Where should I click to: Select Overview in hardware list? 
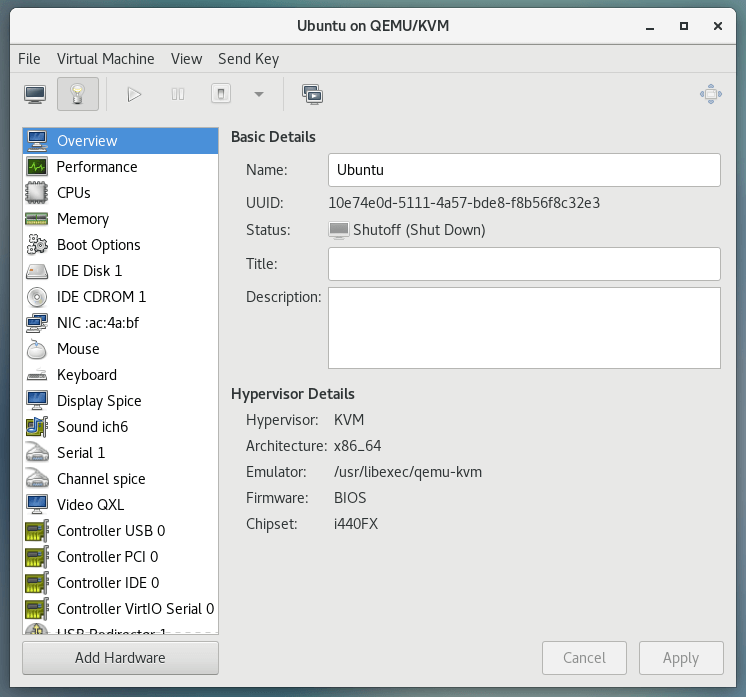pos(120,141)
